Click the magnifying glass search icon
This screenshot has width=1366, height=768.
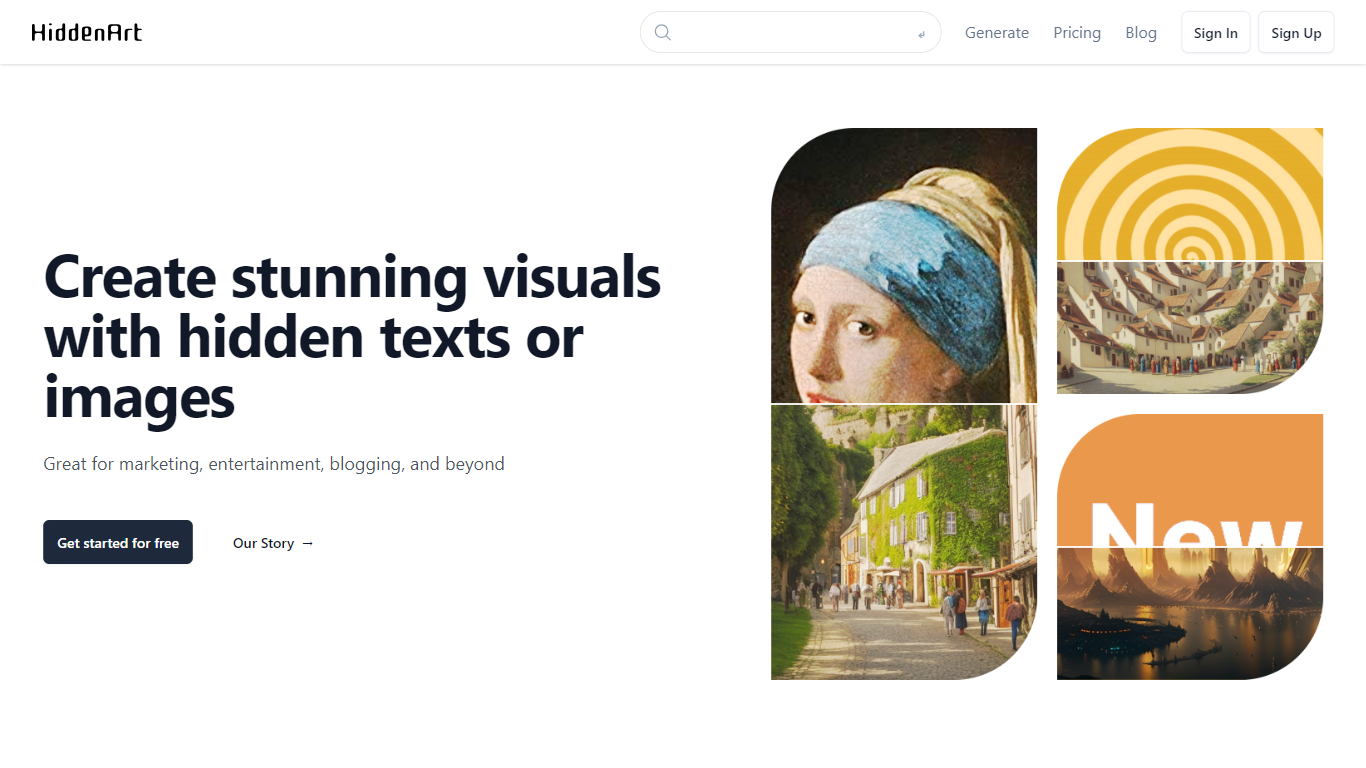pyautogui.click(x=662, y=32)
